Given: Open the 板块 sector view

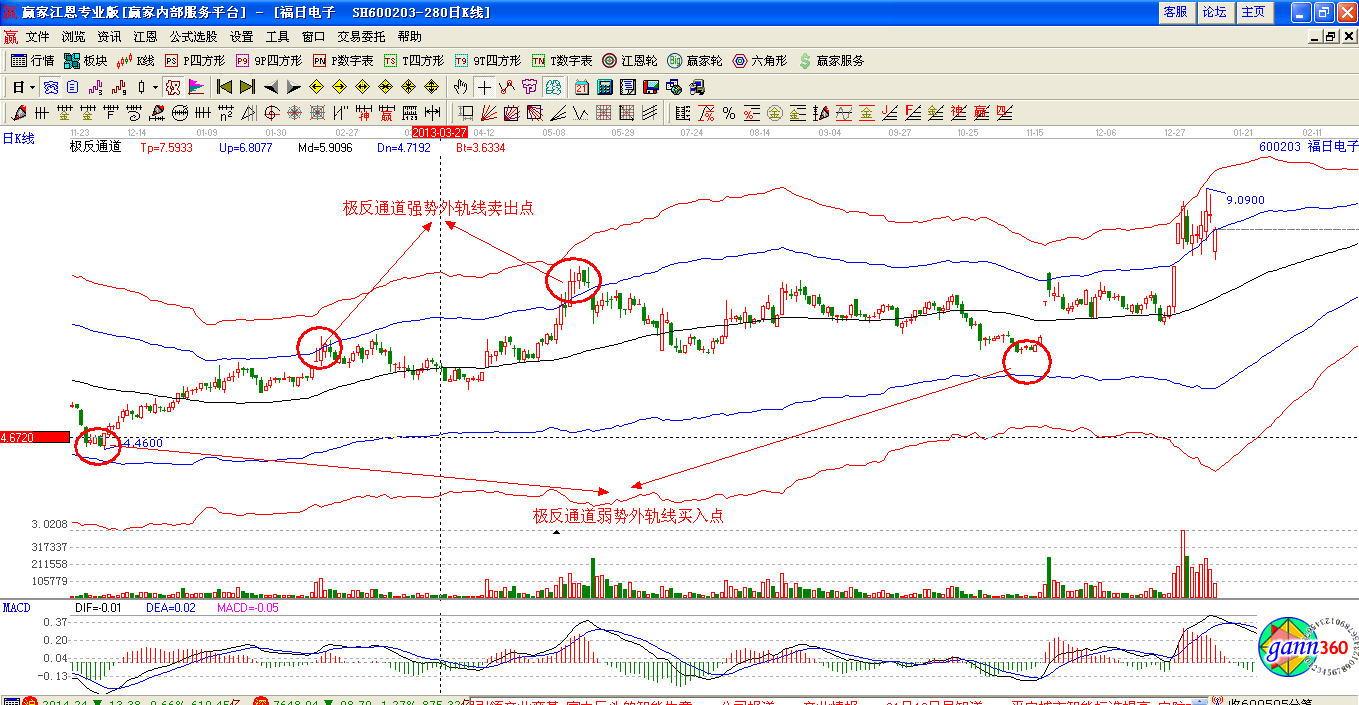Looking at the screenshot, I should click(x=85, y=61).
